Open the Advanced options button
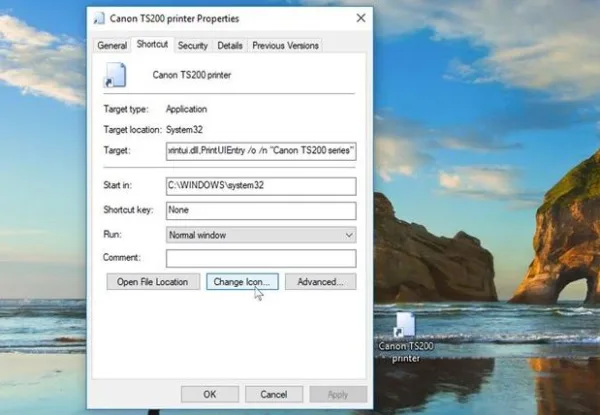This screenshot has height=415, width=600. click(321, 282)
